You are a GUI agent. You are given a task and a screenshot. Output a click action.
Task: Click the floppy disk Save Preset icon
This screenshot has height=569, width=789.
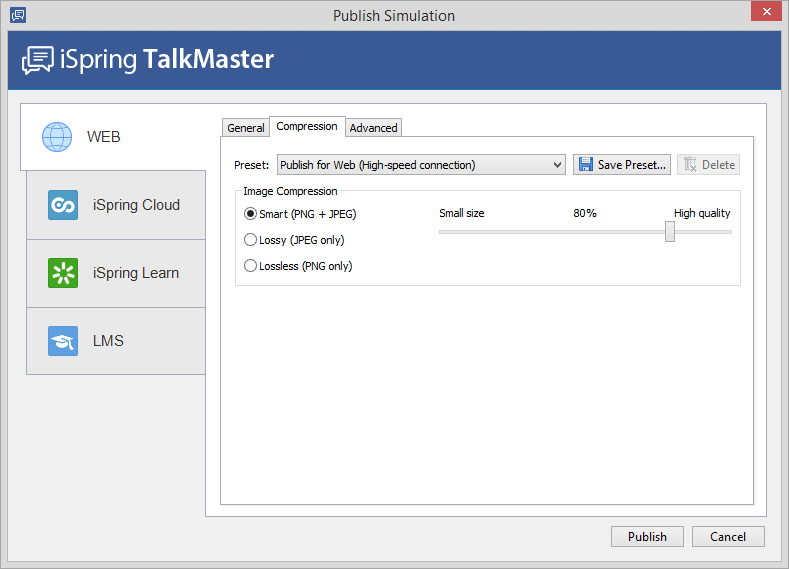point(585,165)
